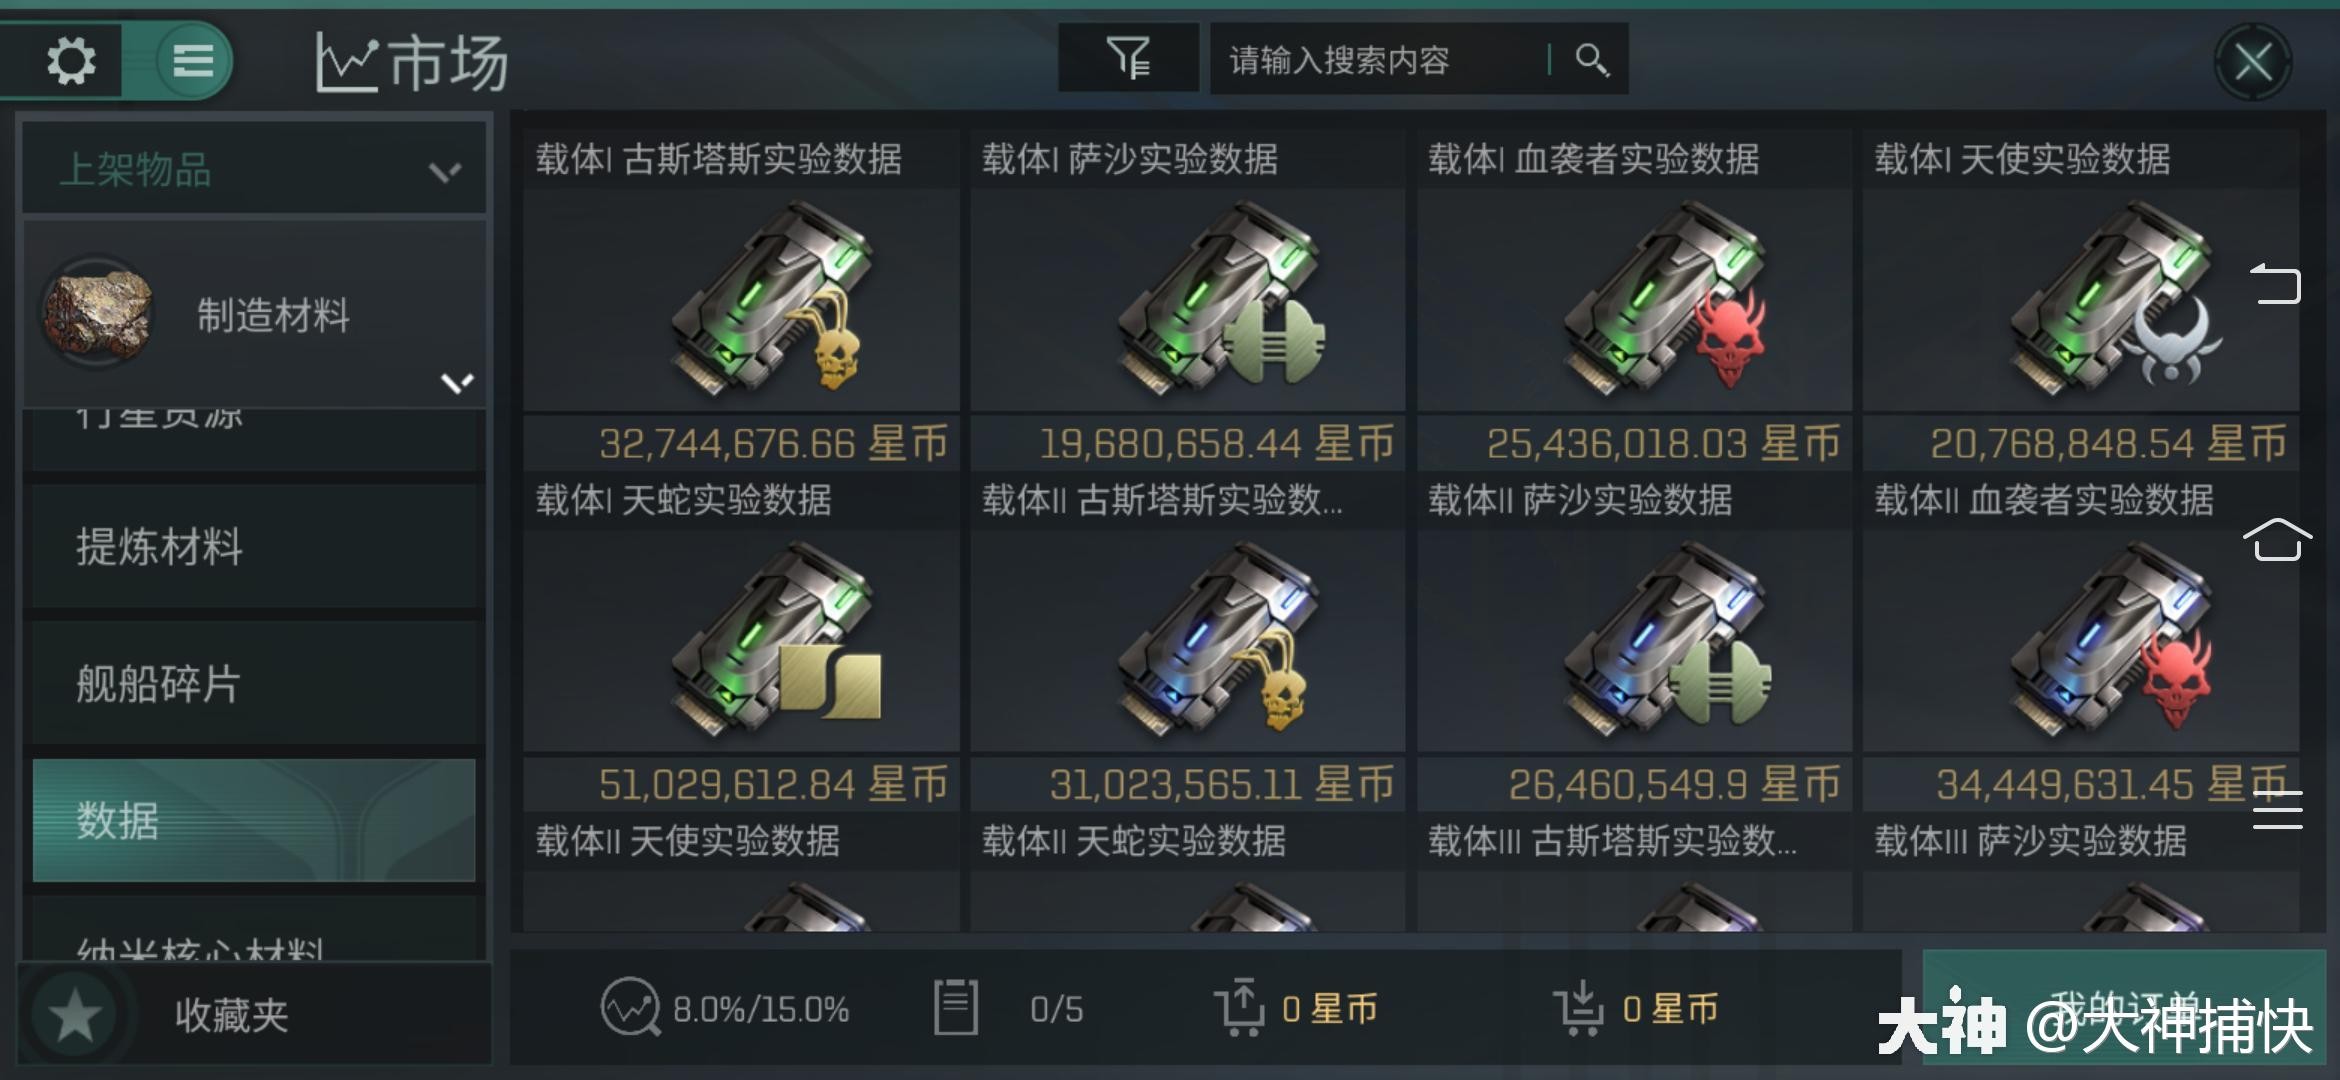Open 载体I 天蛇实验数据 item thumbnail
Screen dimensions: 2340x1080
click(x=741, y=640)
